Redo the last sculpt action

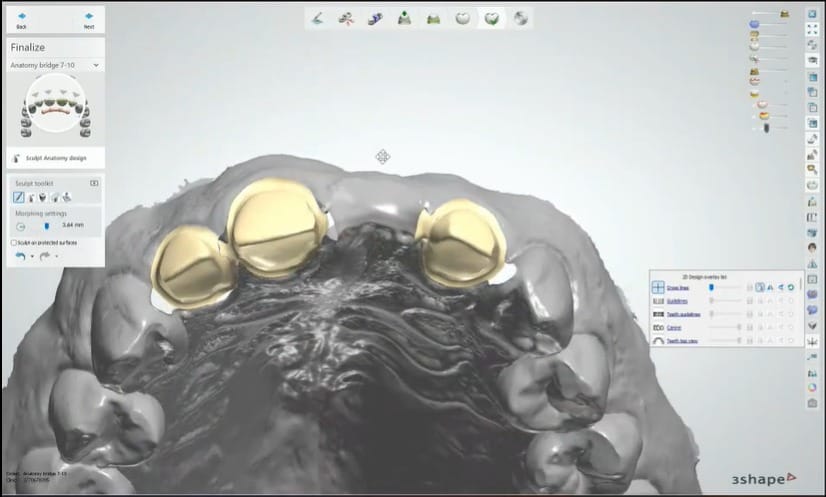[x=45, y=256]
